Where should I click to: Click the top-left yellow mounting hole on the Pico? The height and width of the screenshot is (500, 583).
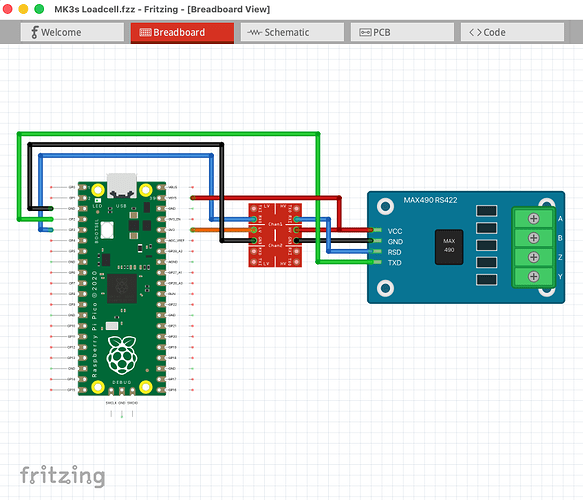(98, 190)
